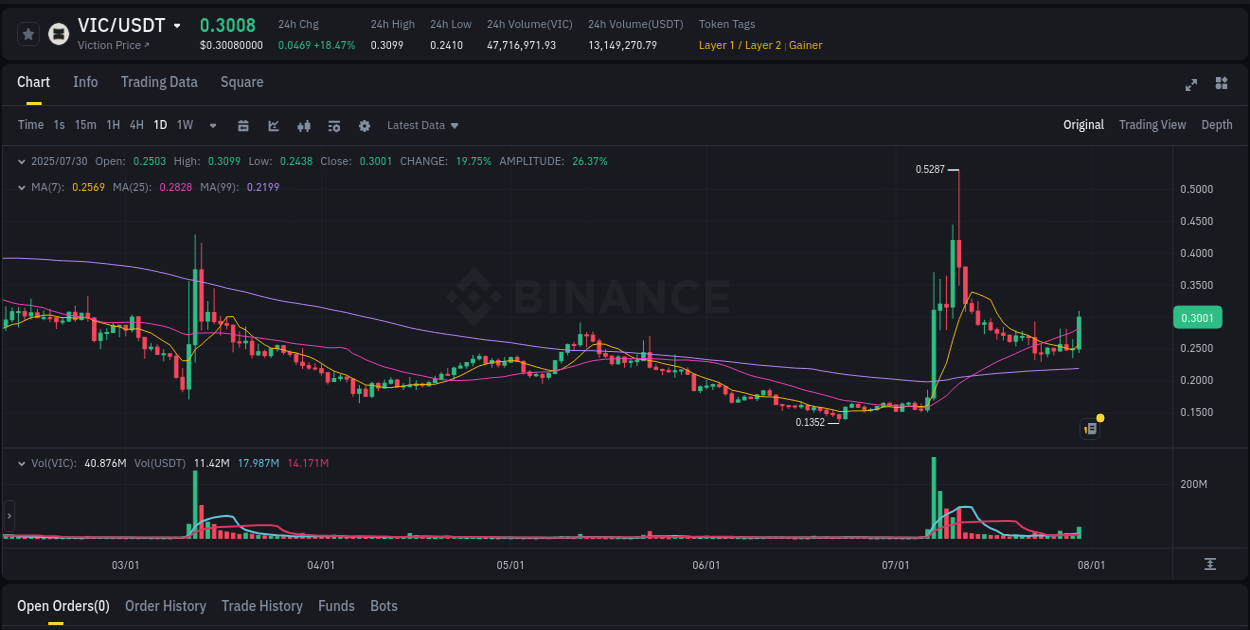The height and width of the screenshot is (630, 1250).
Task: Collapse the MA indicator row with its chevron
Action: click(x=21, y=187)
